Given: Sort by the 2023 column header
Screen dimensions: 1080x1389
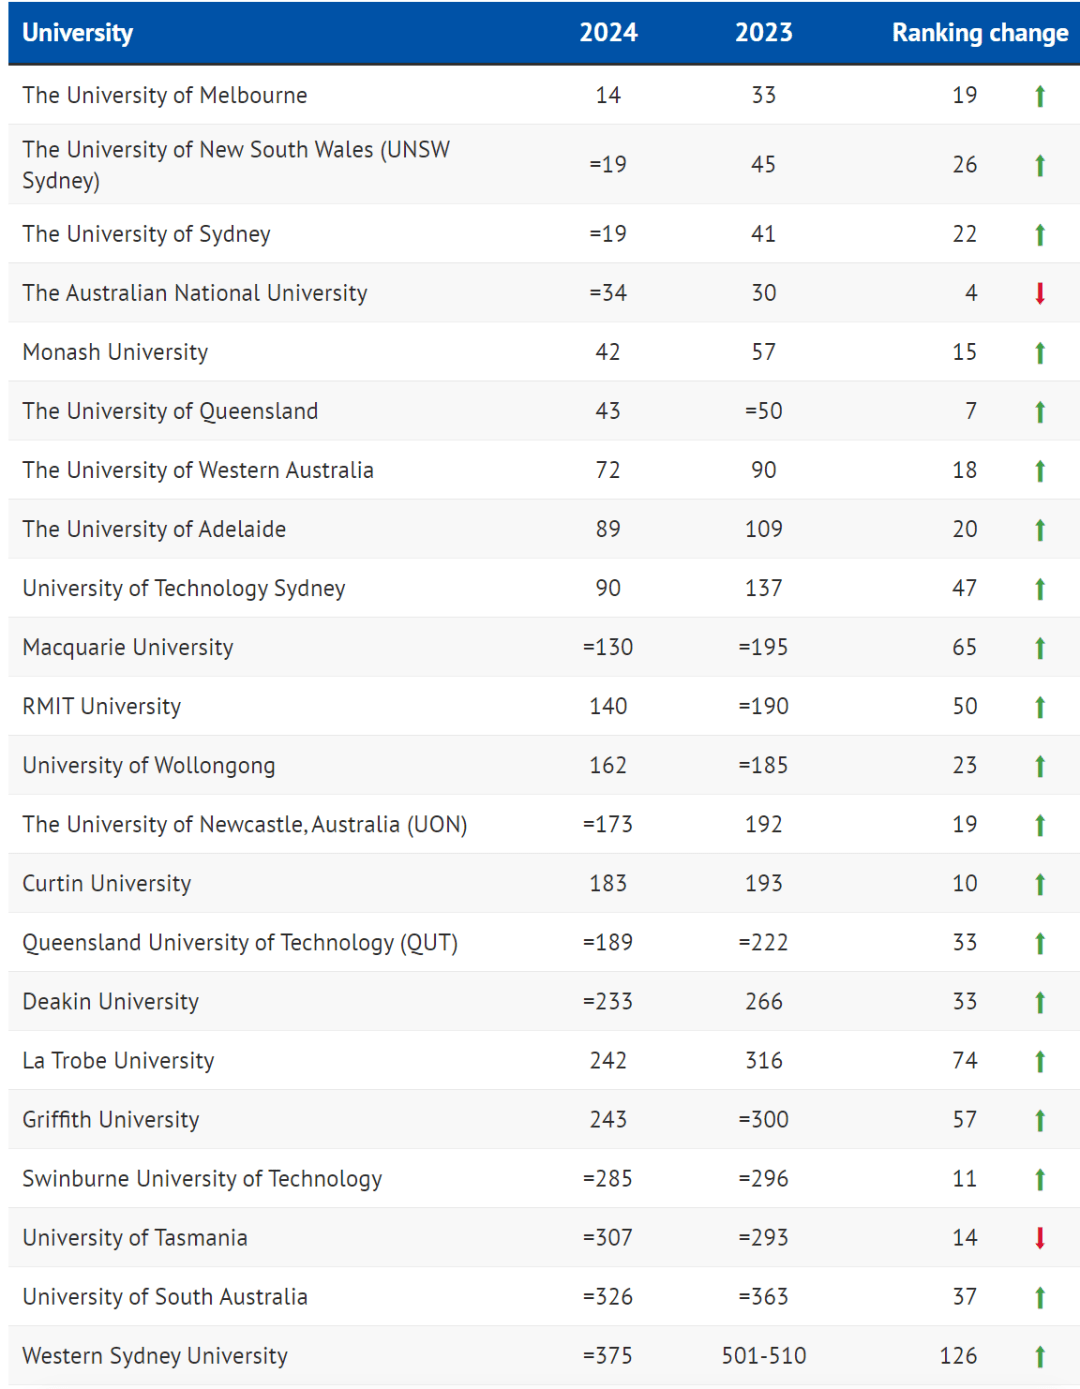Looking at the screenshot, I should 764,33.
